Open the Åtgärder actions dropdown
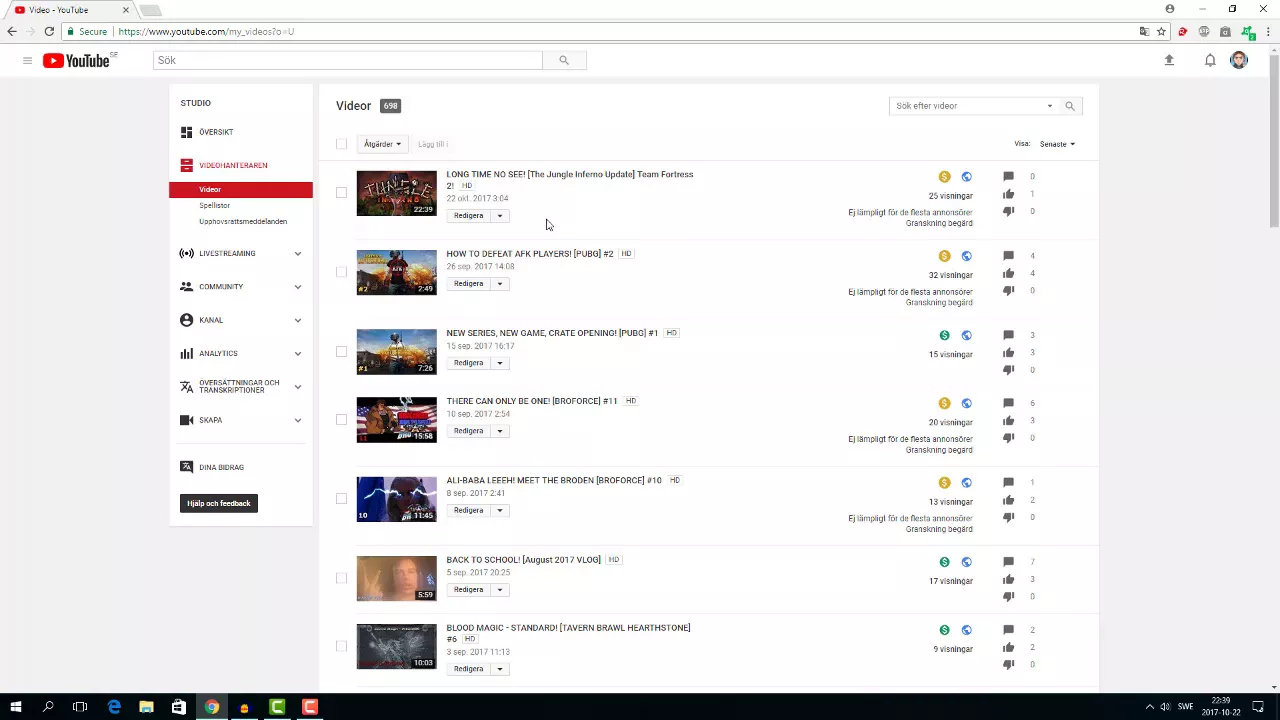The image size is (1280, 720). coord(382,144)
